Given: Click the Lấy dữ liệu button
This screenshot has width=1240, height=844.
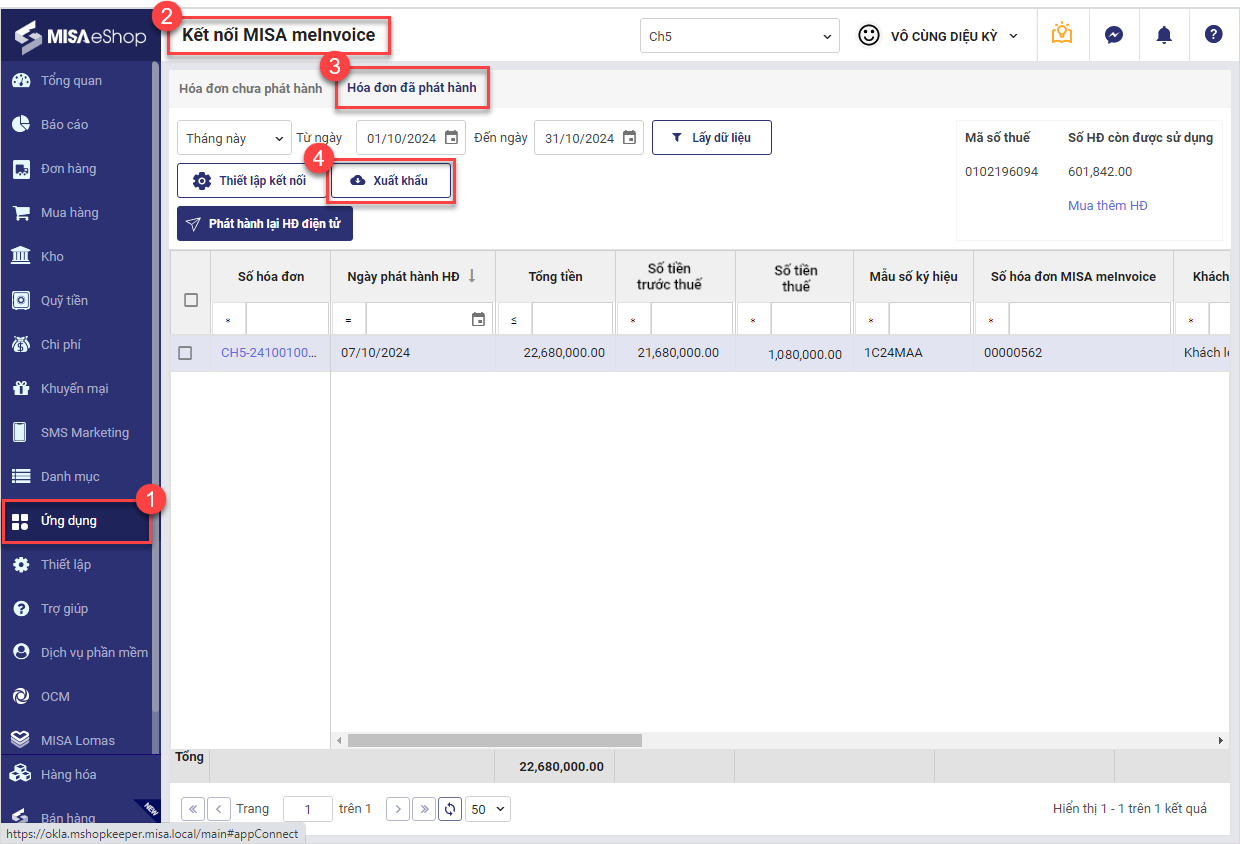Looking at the screenshot, I should [711, 138].
